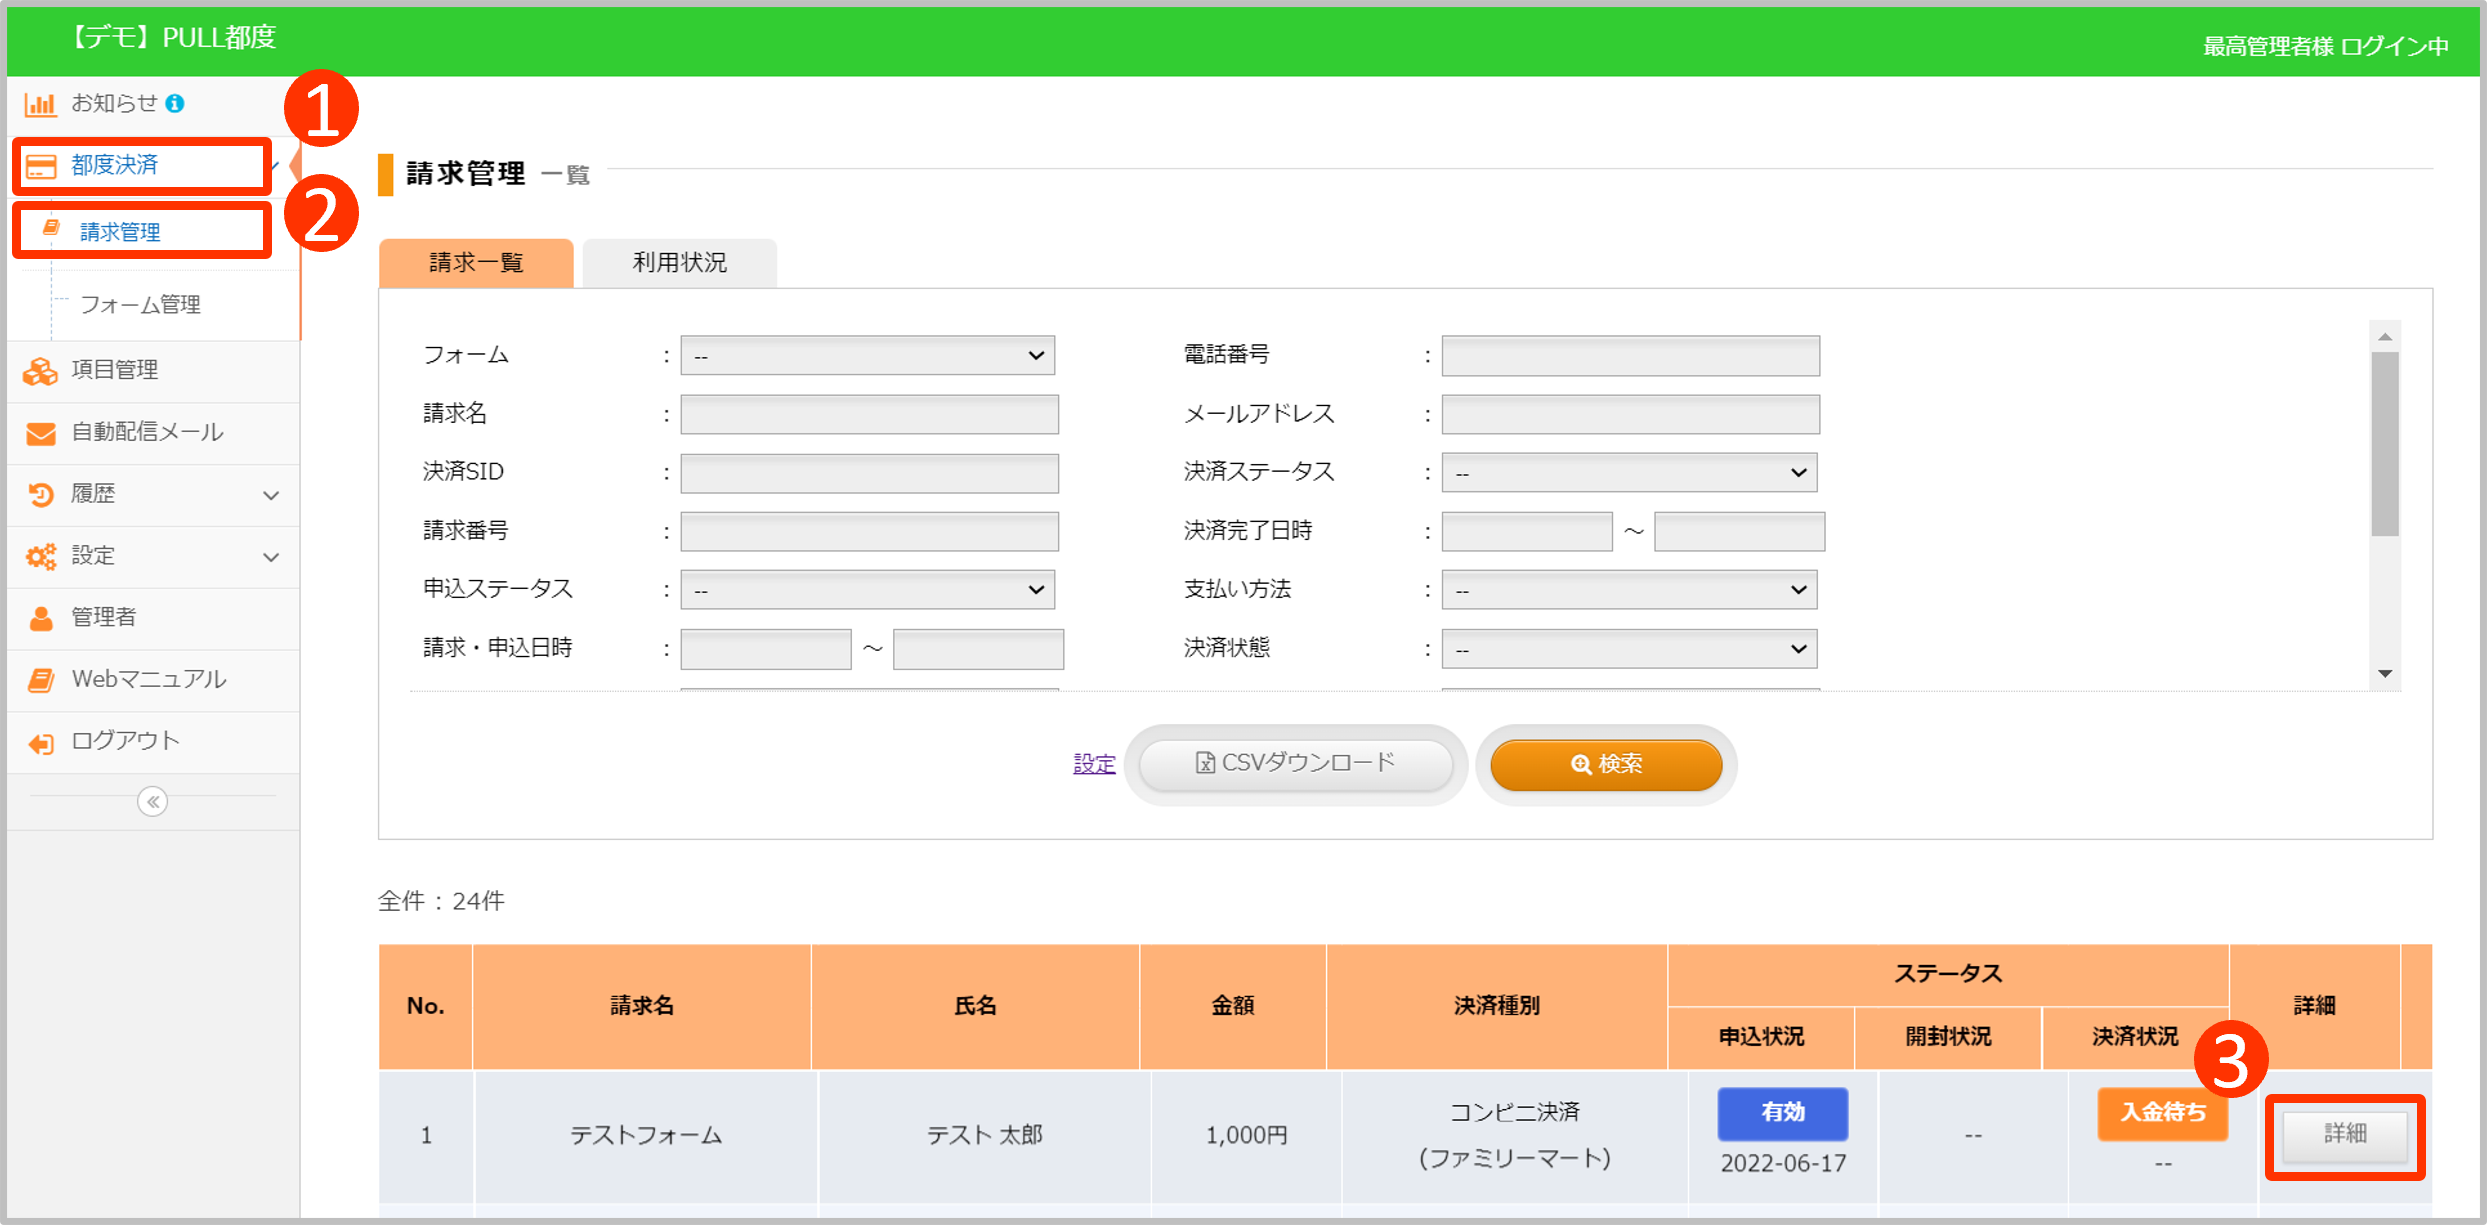This screenshot has width=2487, height=1225.
Task: Open the 支払い方法 dropdown
Action: click(1629, 590)
